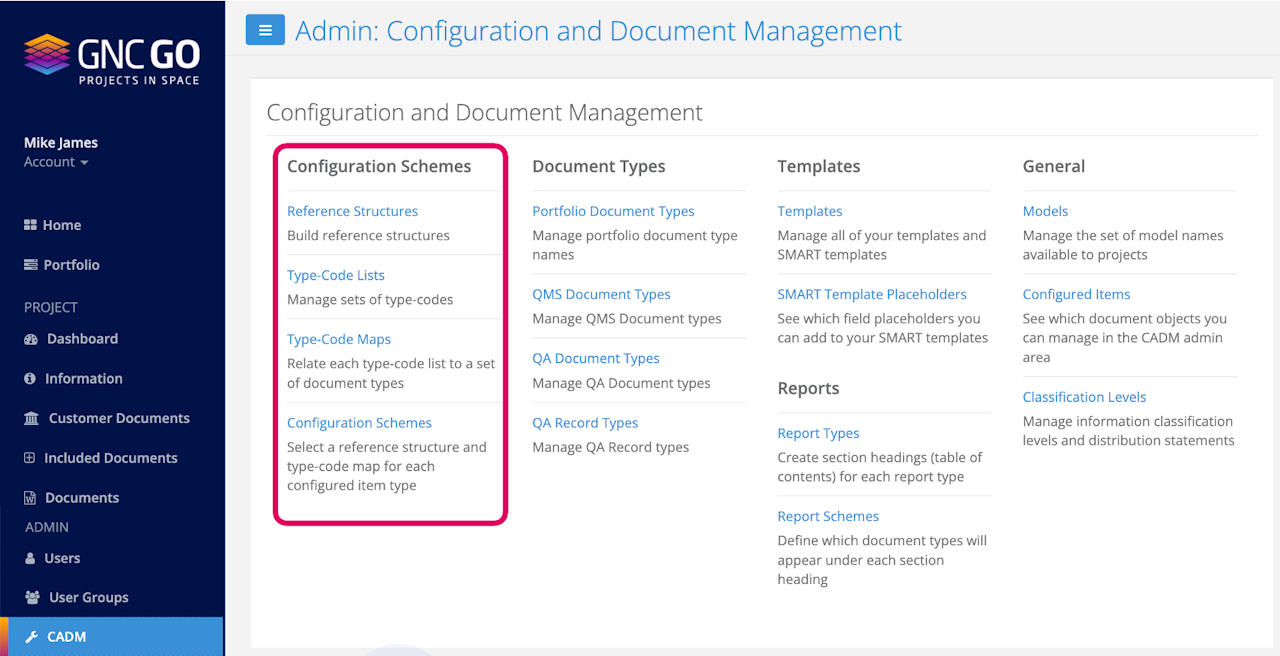Viewport: 1280px width, 656px height.
Task: Click the Reports section heading
Action: coord(808,388)
